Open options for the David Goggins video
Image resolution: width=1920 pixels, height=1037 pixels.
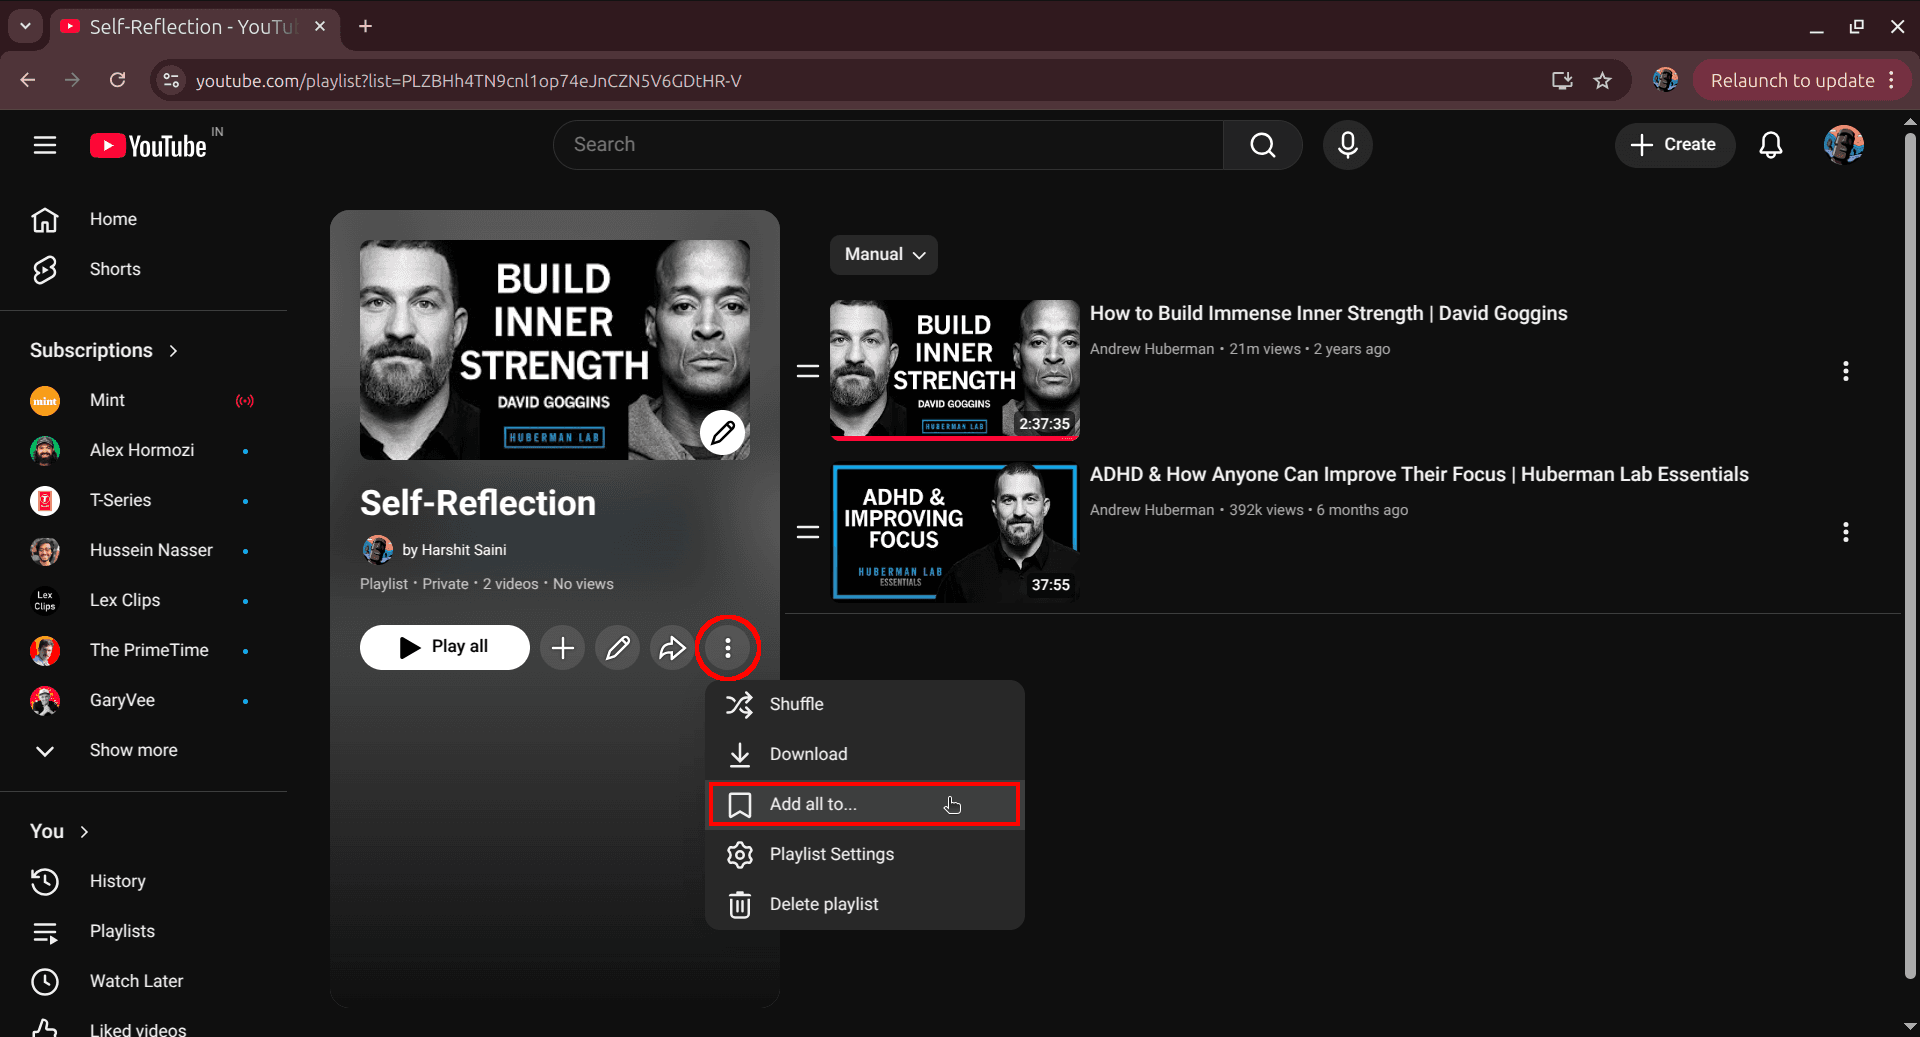[x=1845, y=371]
